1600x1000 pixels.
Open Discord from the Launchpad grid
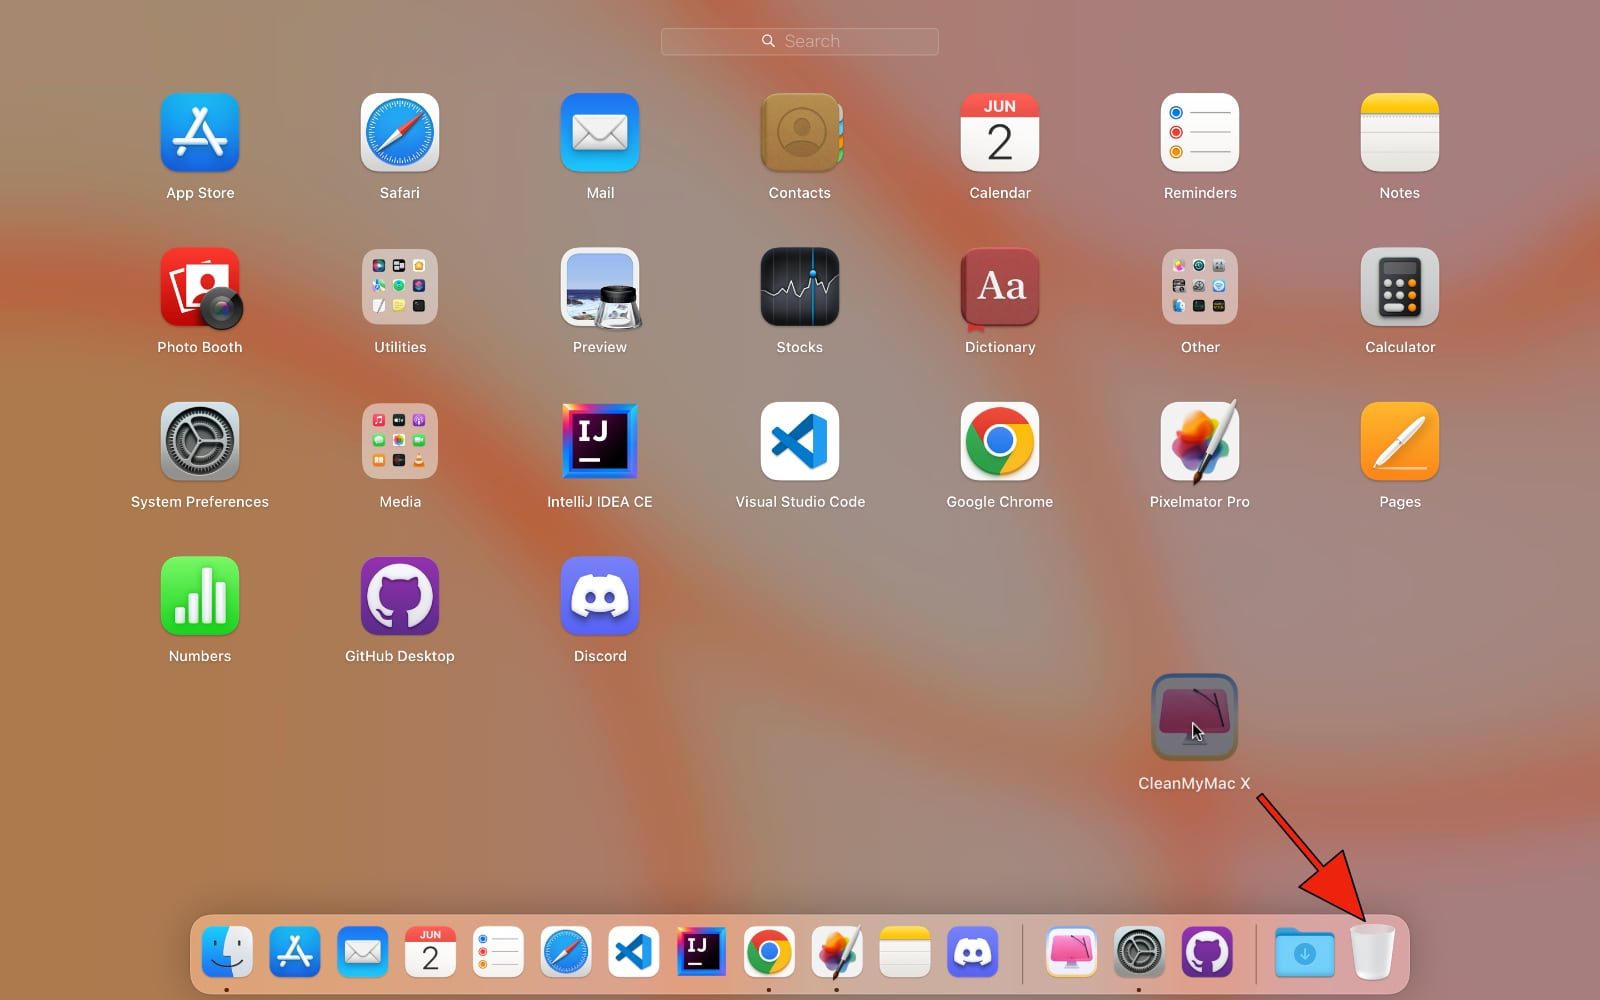click(600, 596)
